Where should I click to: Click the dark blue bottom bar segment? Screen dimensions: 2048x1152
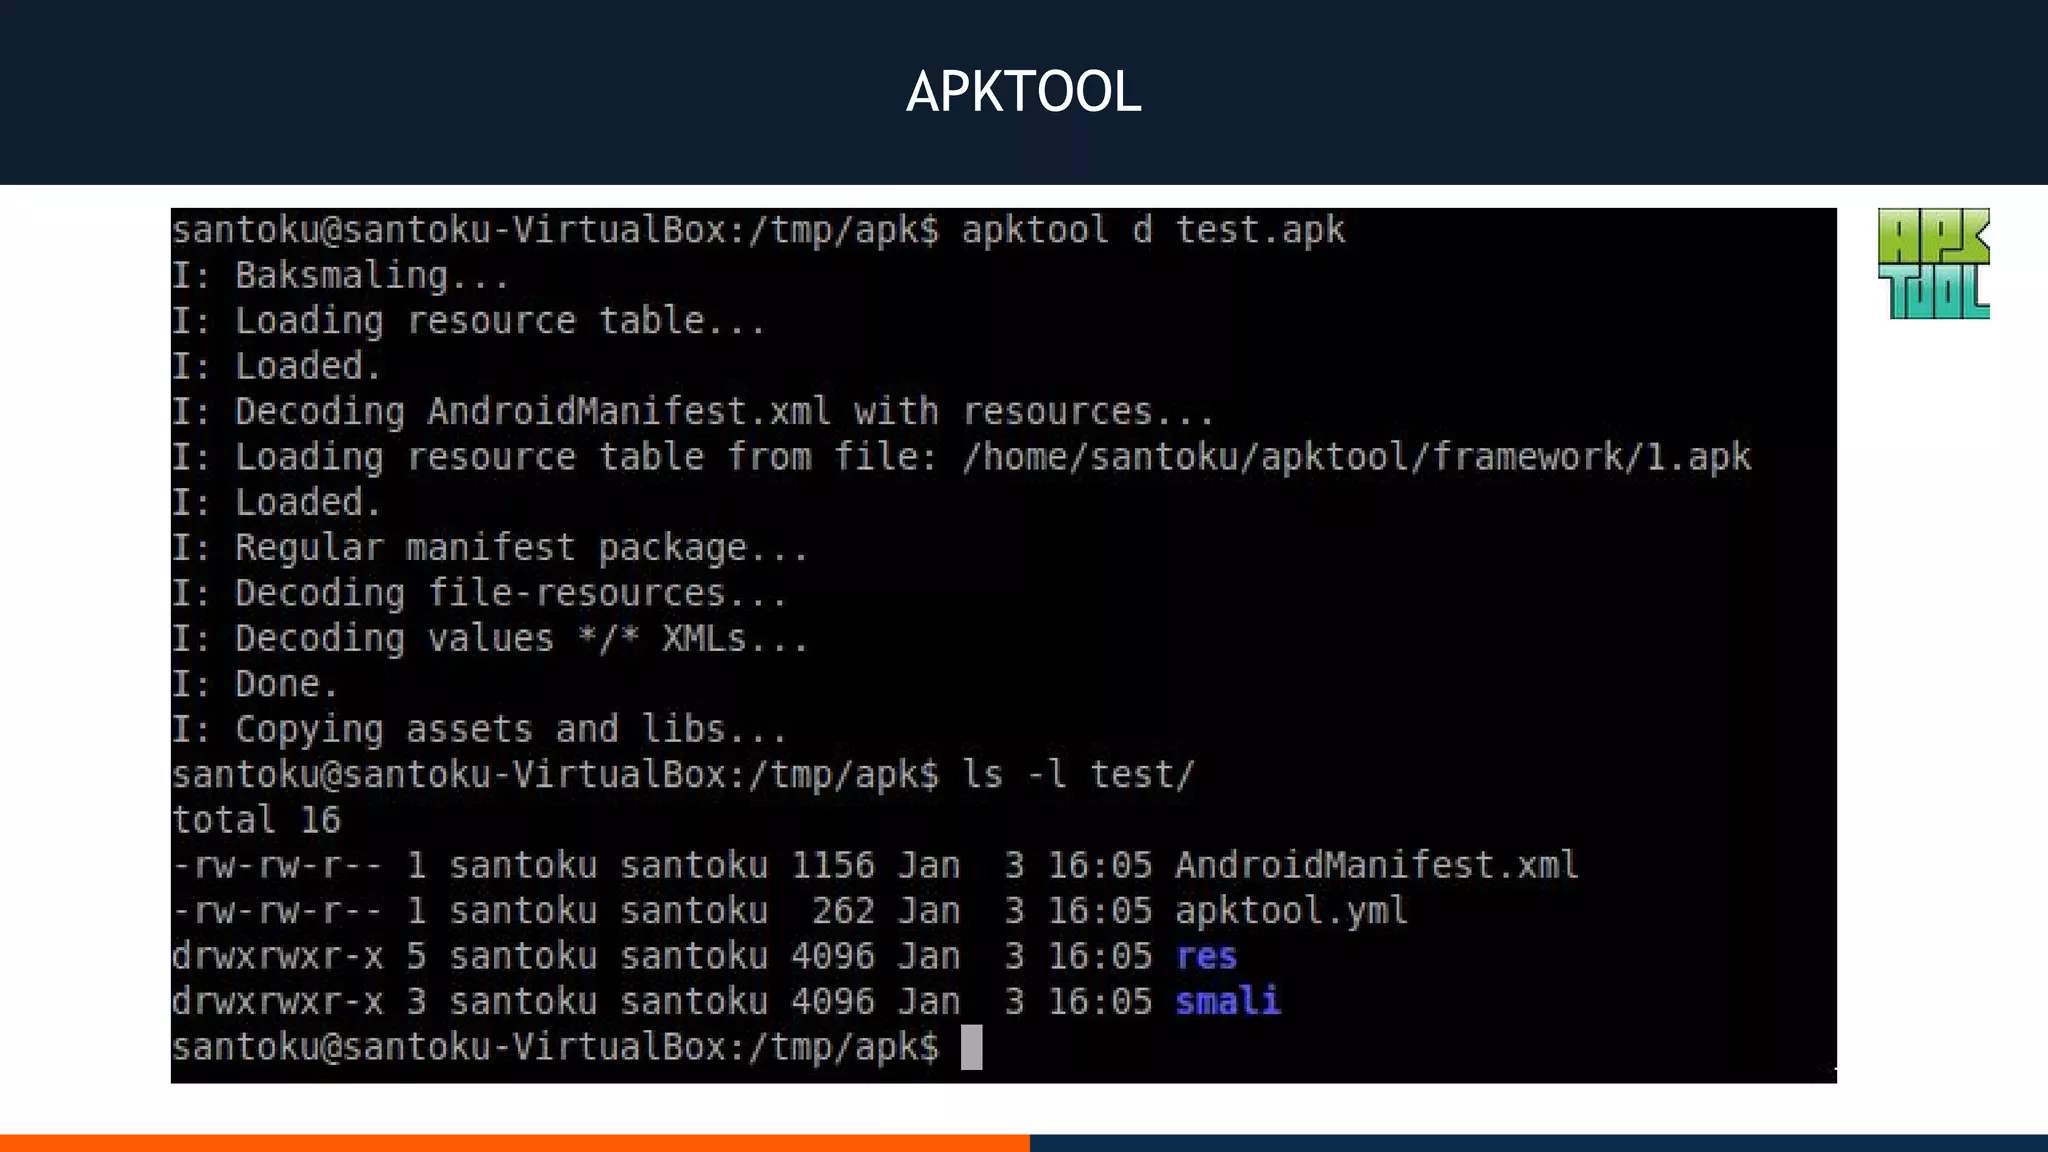coord(1538,1142)
